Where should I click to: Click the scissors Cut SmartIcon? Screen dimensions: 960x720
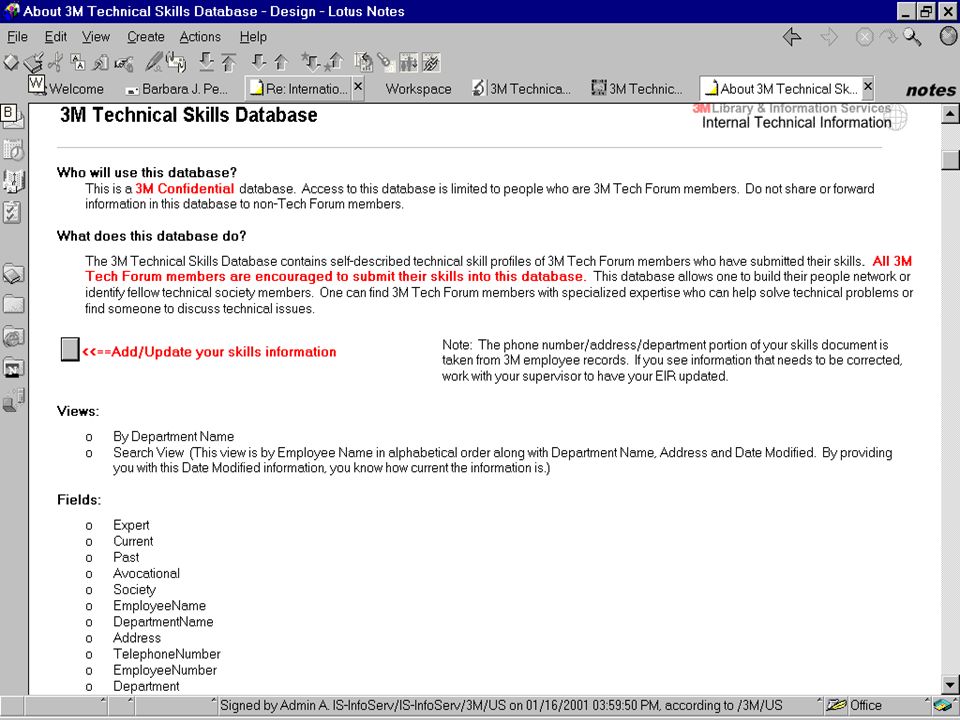coord(55,62)
